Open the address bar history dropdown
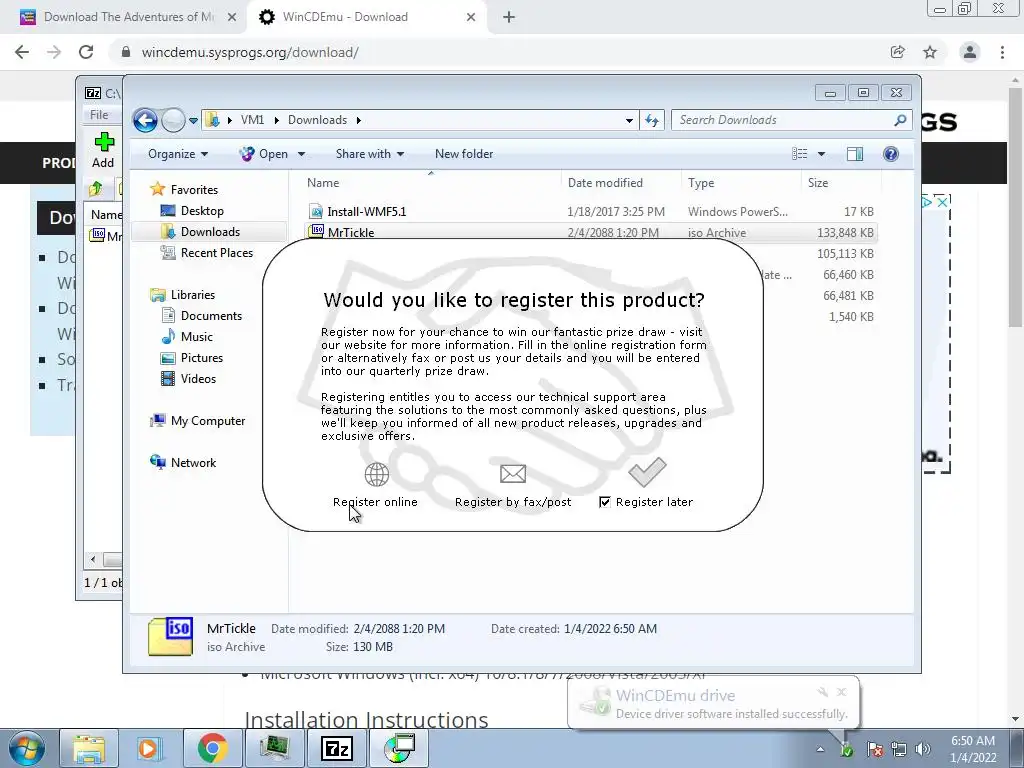The width and height of the screenshot is (1024, 768). (x=629, y=120)
